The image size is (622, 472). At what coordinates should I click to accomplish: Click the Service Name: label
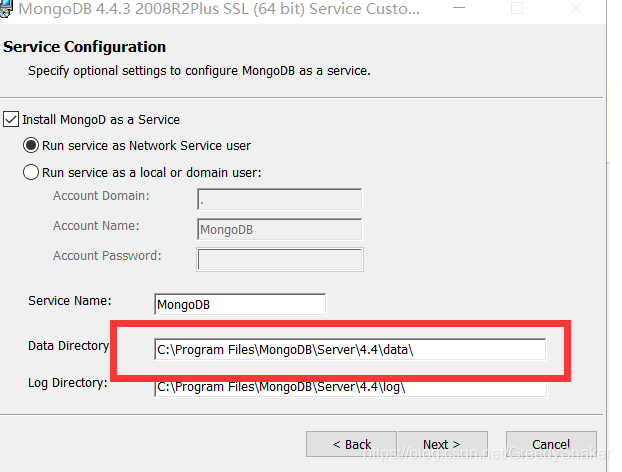point(70,301)
